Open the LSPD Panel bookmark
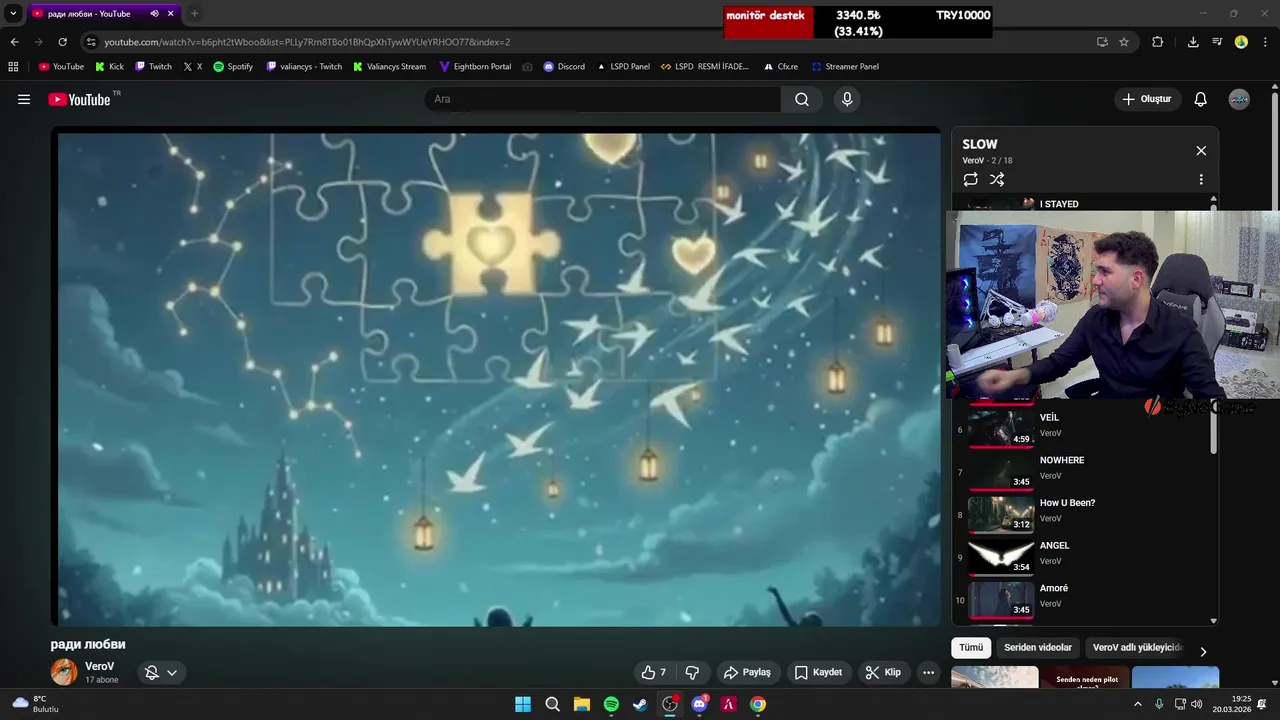This screenshot has width=1280, height=720. coord(623,67)
